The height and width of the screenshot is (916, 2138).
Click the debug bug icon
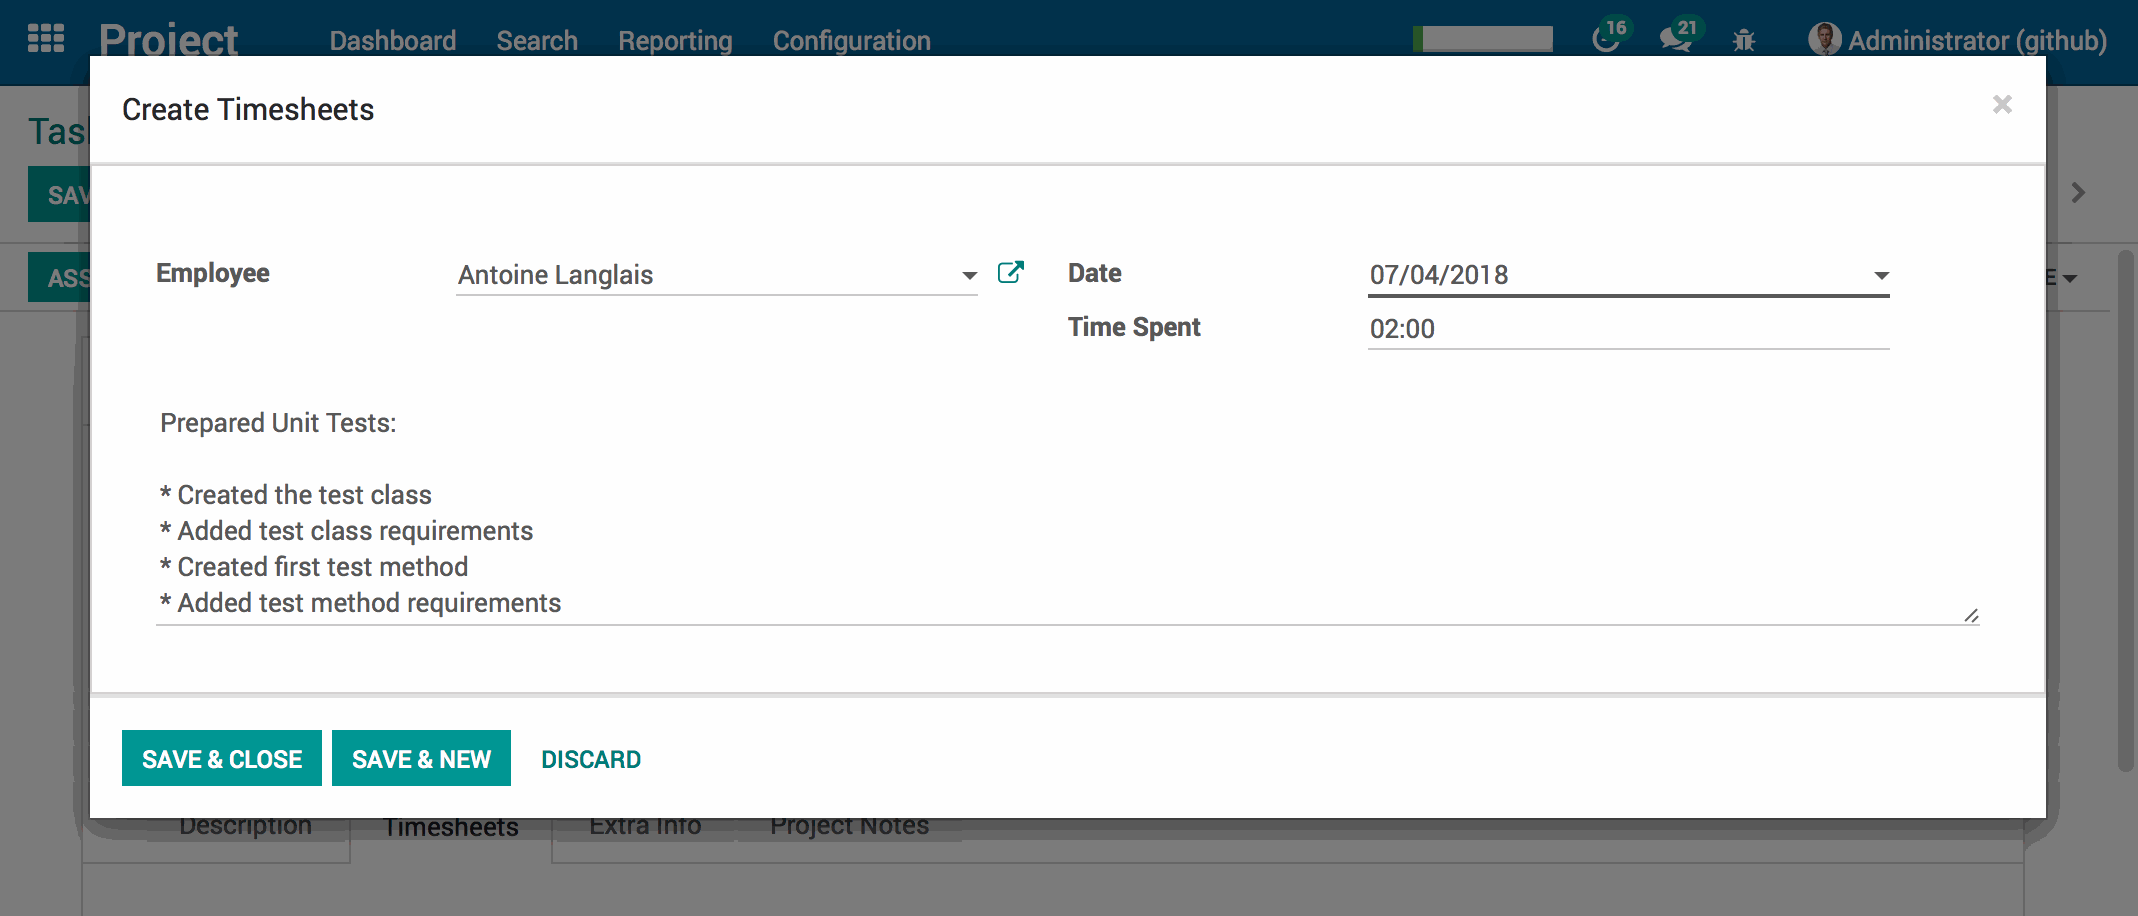[1744, 40]
